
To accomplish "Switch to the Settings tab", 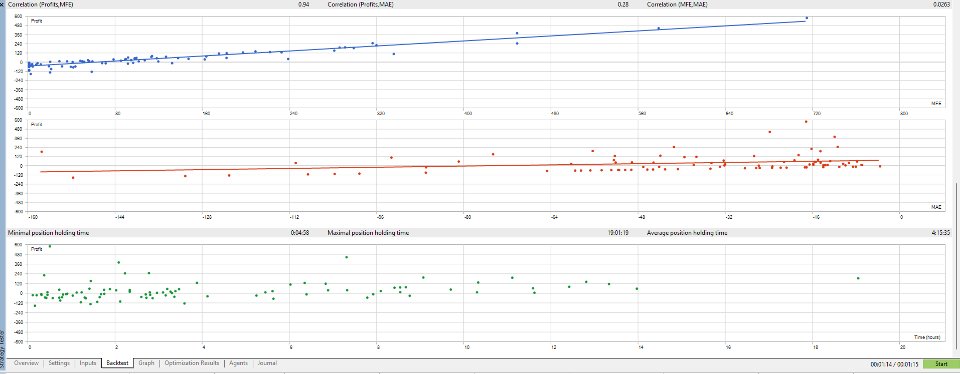I will pyautogui.click(x=59, y=363).
